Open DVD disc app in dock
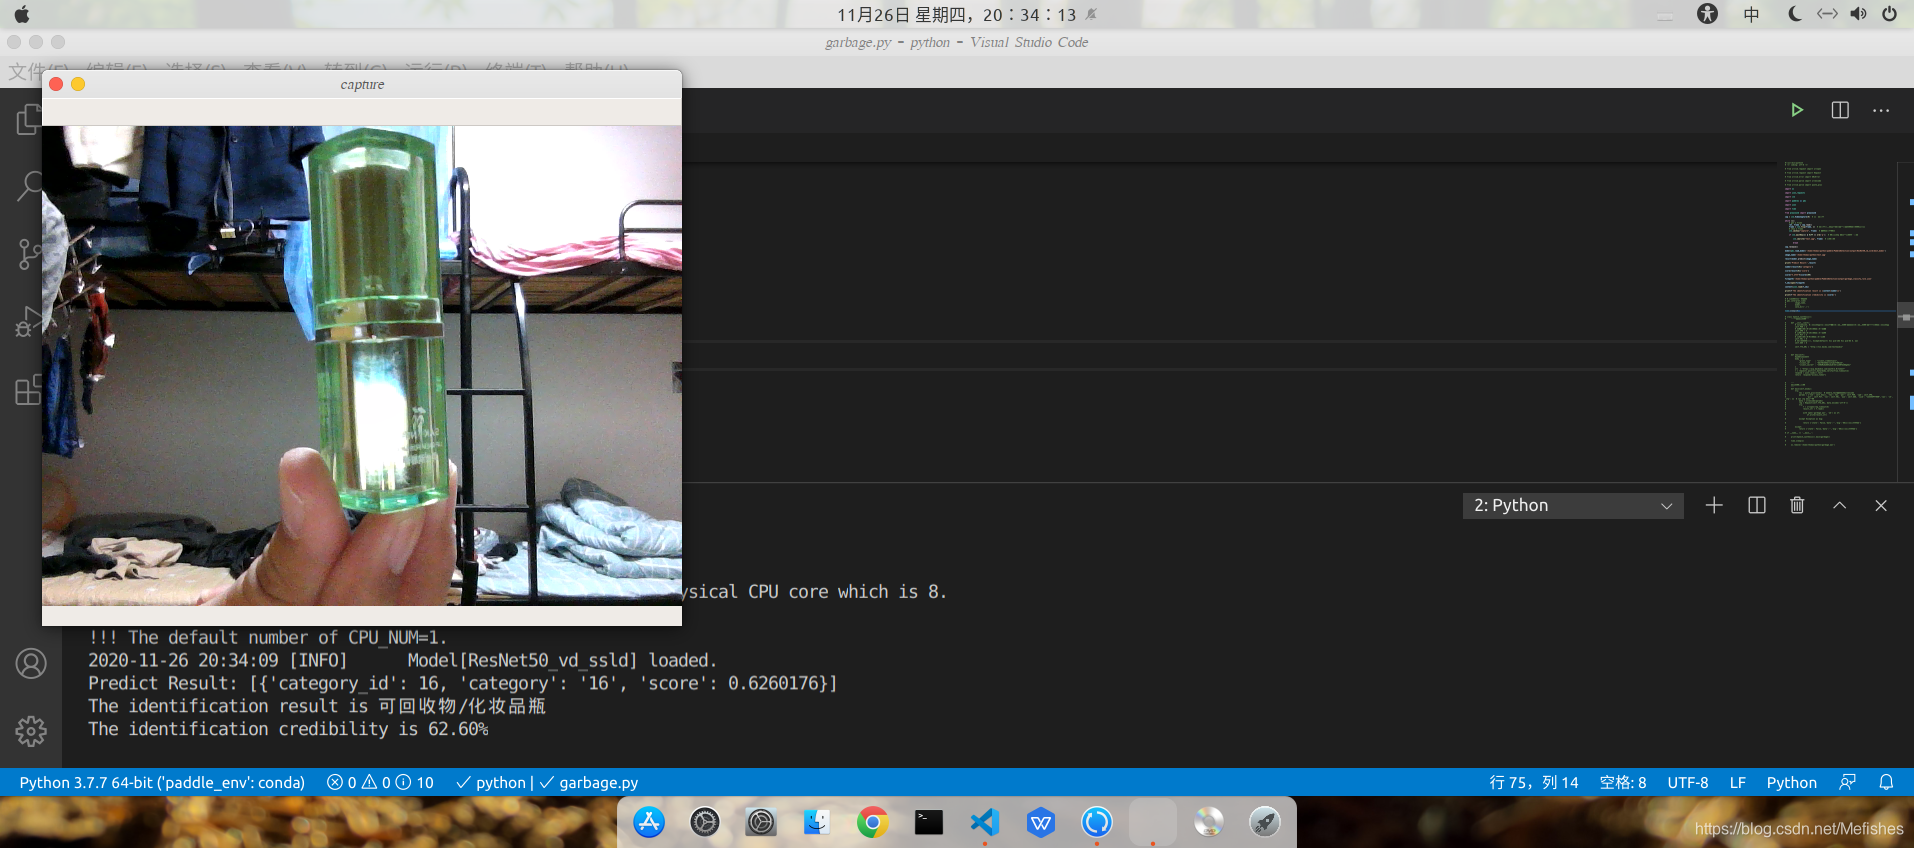Screen dimensions: 1914x848 (x=1209, y=822)
